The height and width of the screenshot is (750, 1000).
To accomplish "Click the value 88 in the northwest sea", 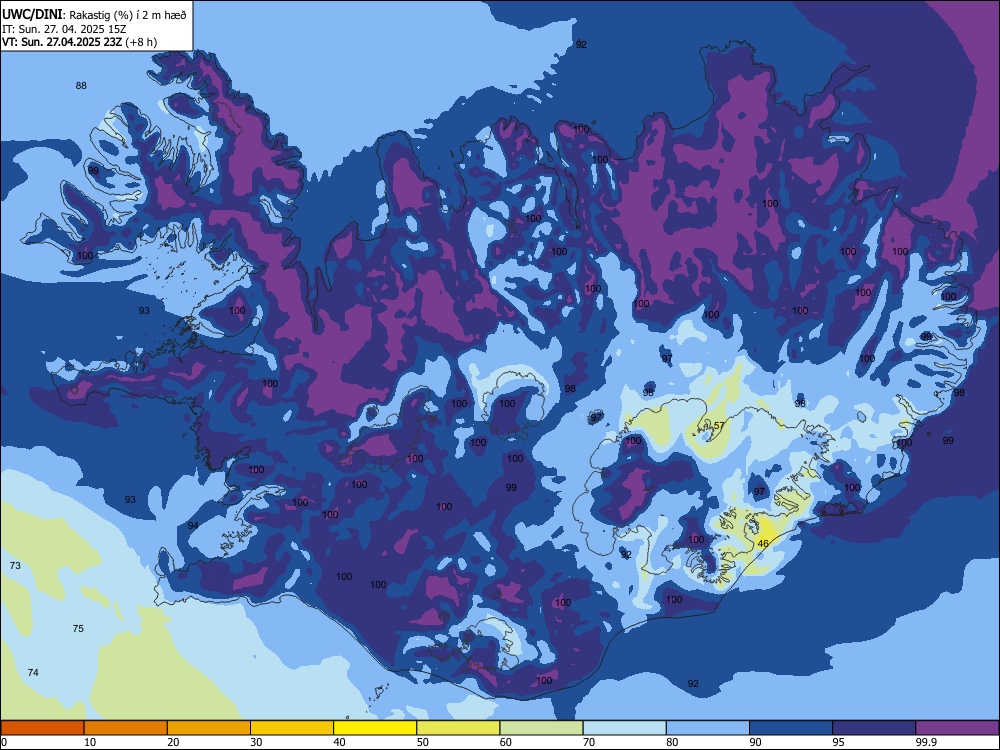I will [81, 85].
